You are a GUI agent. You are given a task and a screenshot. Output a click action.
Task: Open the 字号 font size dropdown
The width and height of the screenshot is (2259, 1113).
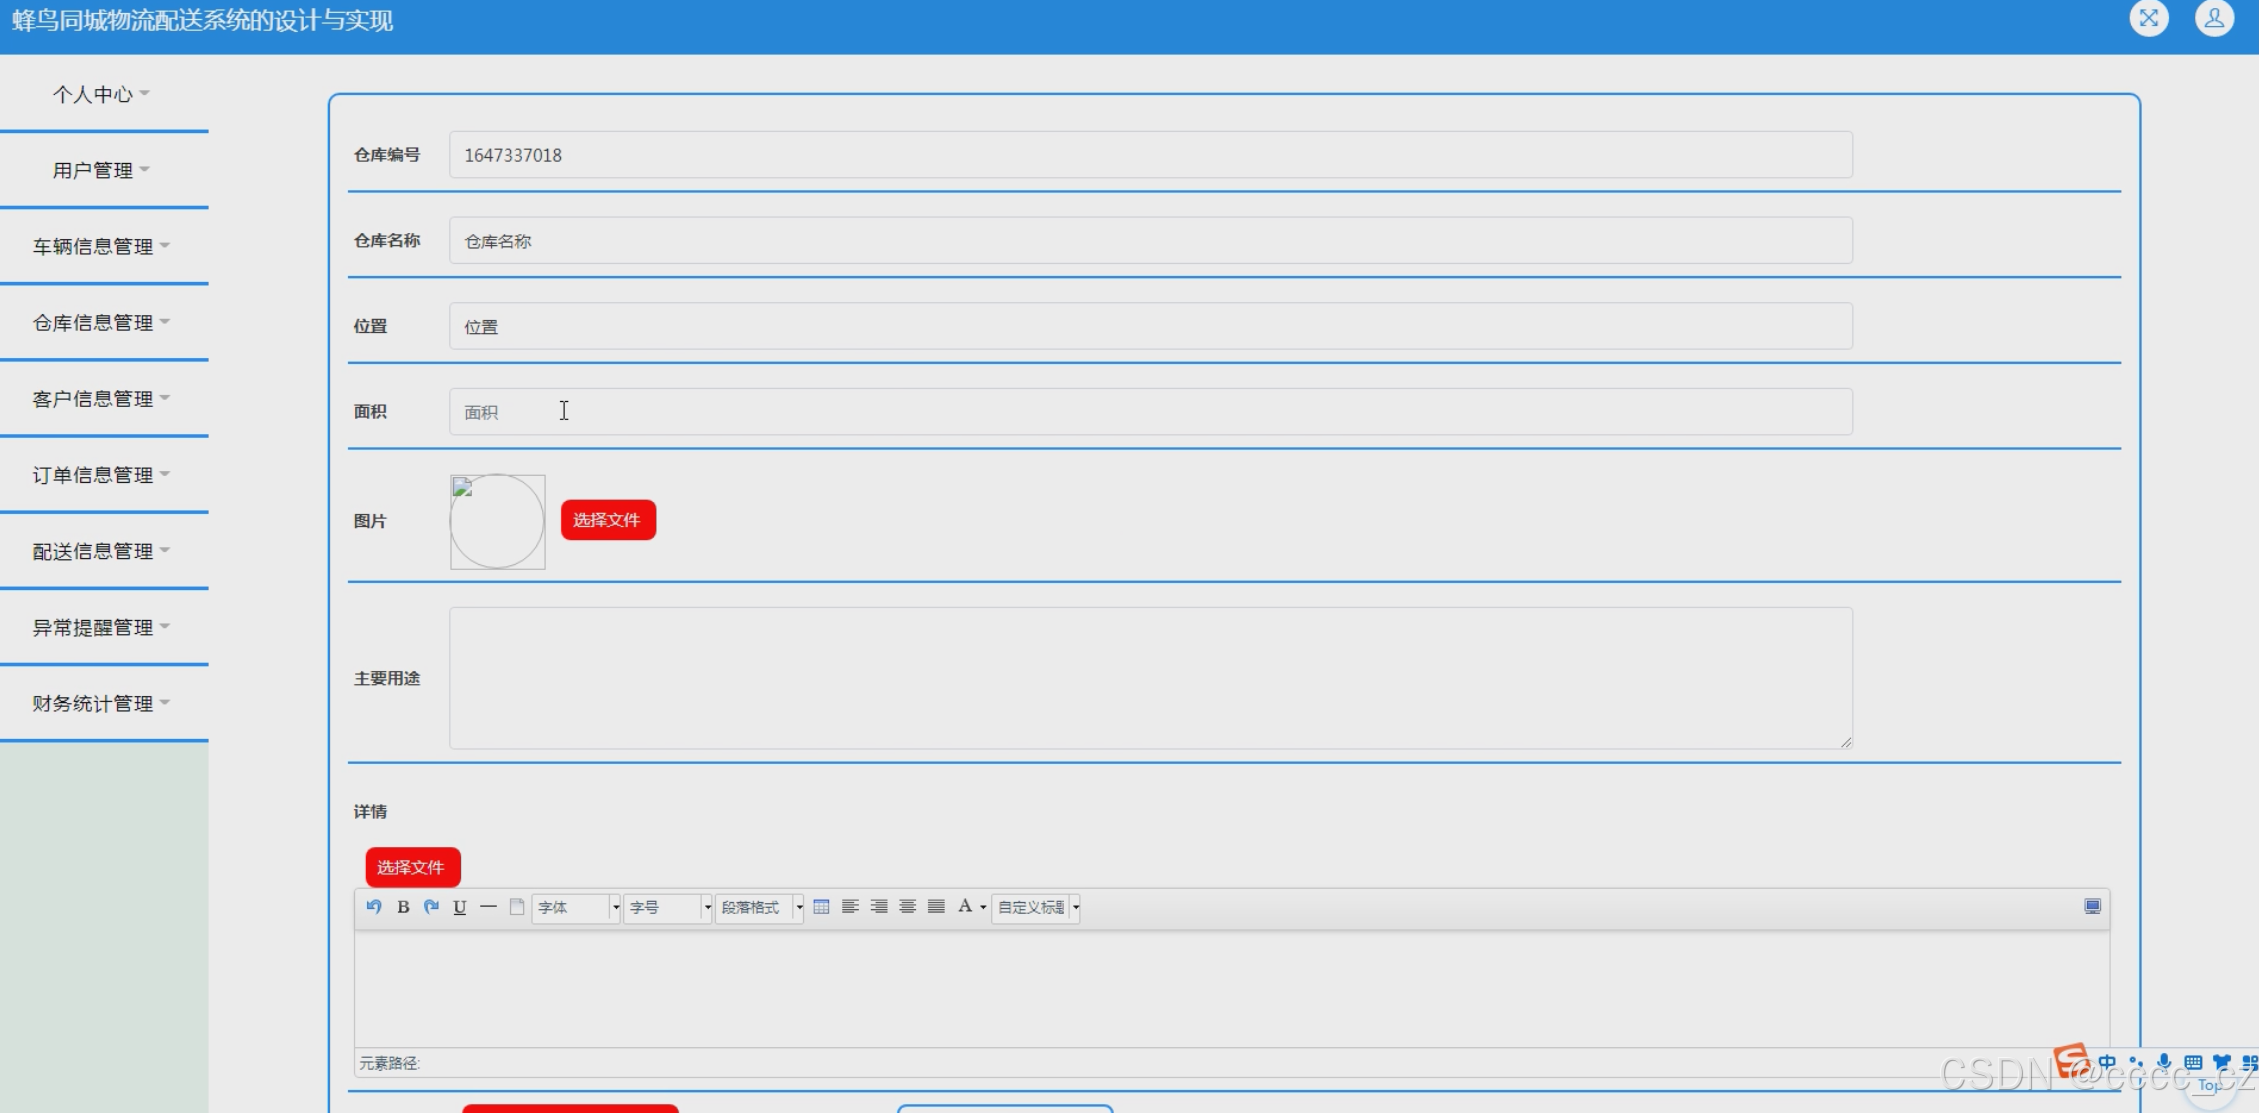667,908
